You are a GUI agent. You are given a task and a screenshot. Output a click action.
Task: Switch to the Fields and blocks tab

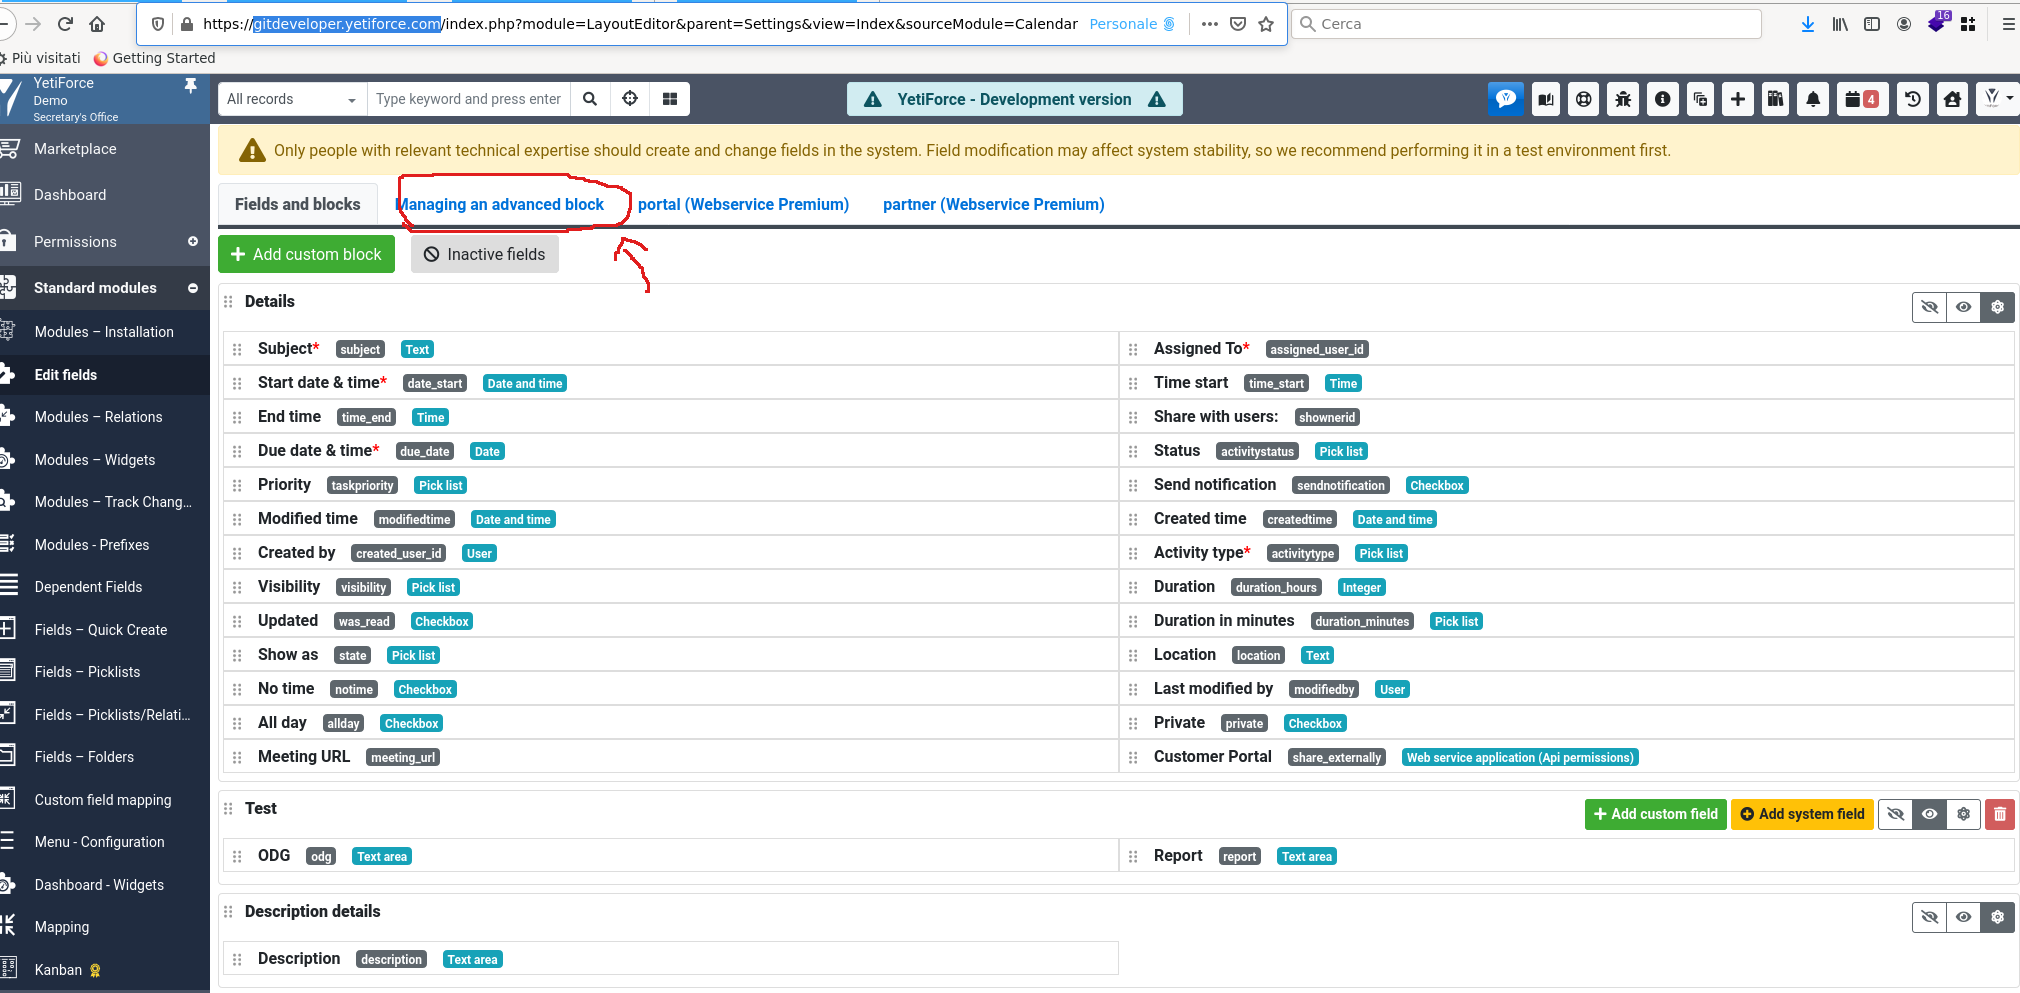point(297,204)
